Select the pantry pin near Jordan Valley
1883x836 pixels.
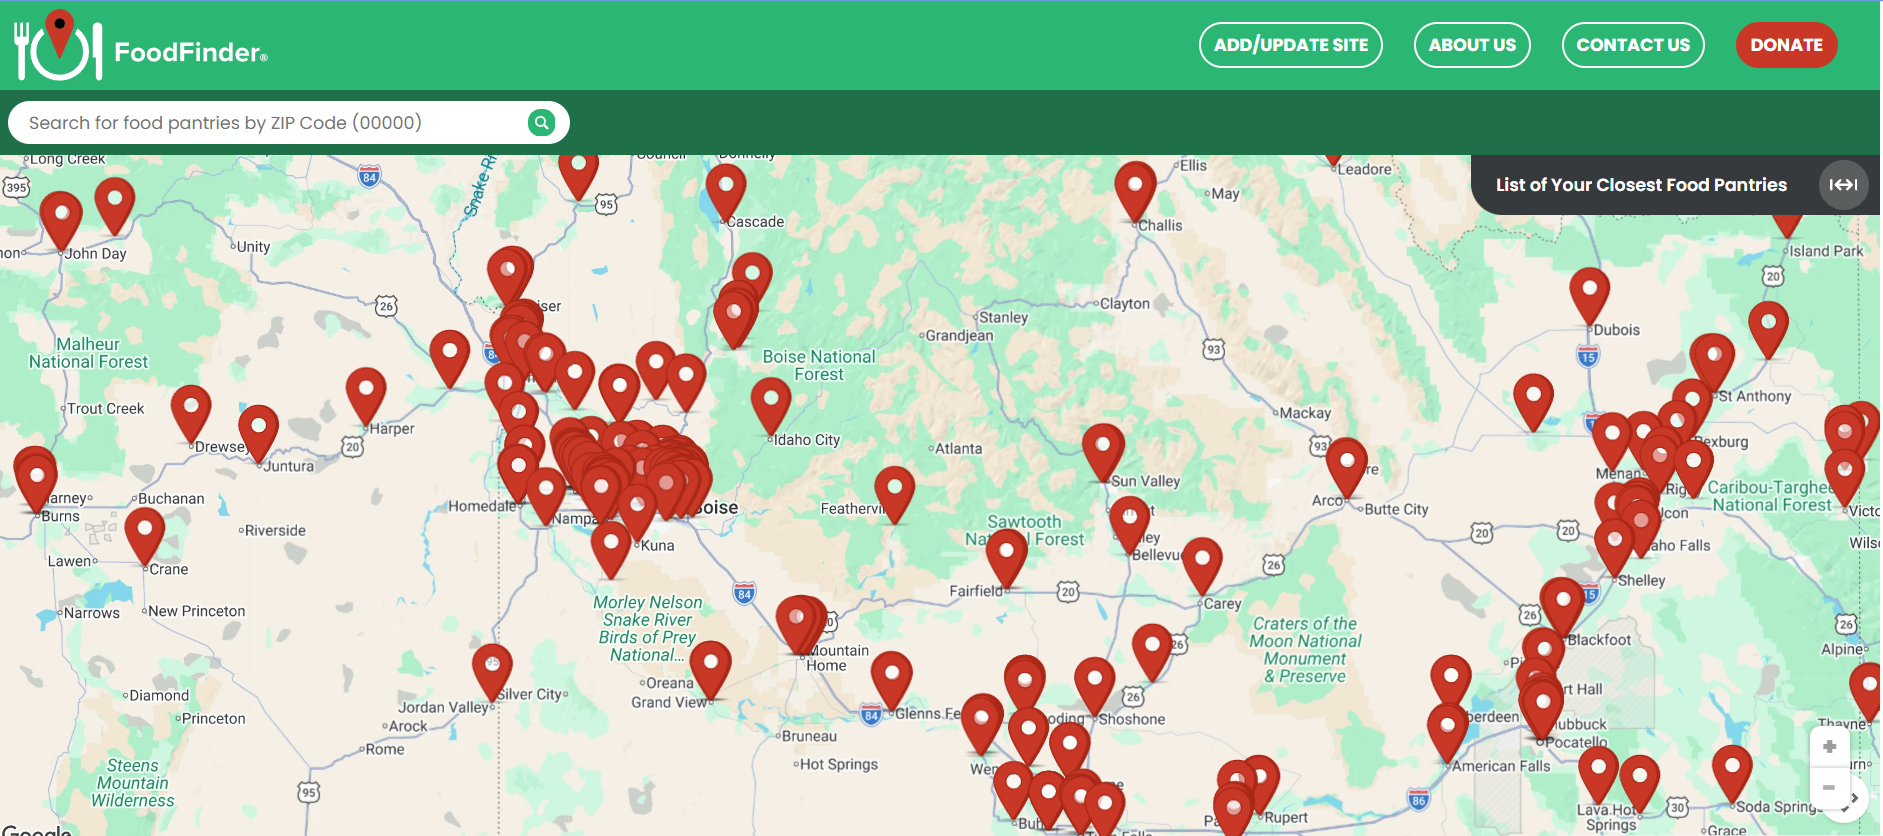click(492, 673)
